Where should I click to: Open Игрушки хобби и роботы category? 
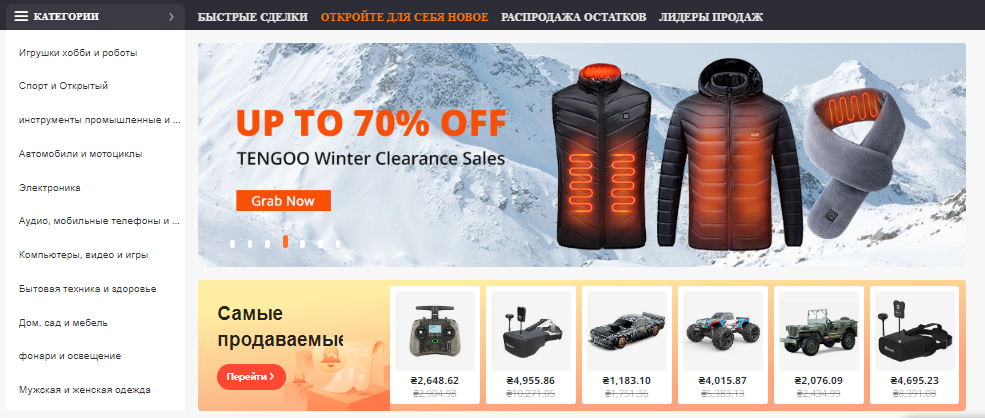(x=78, y=53)
